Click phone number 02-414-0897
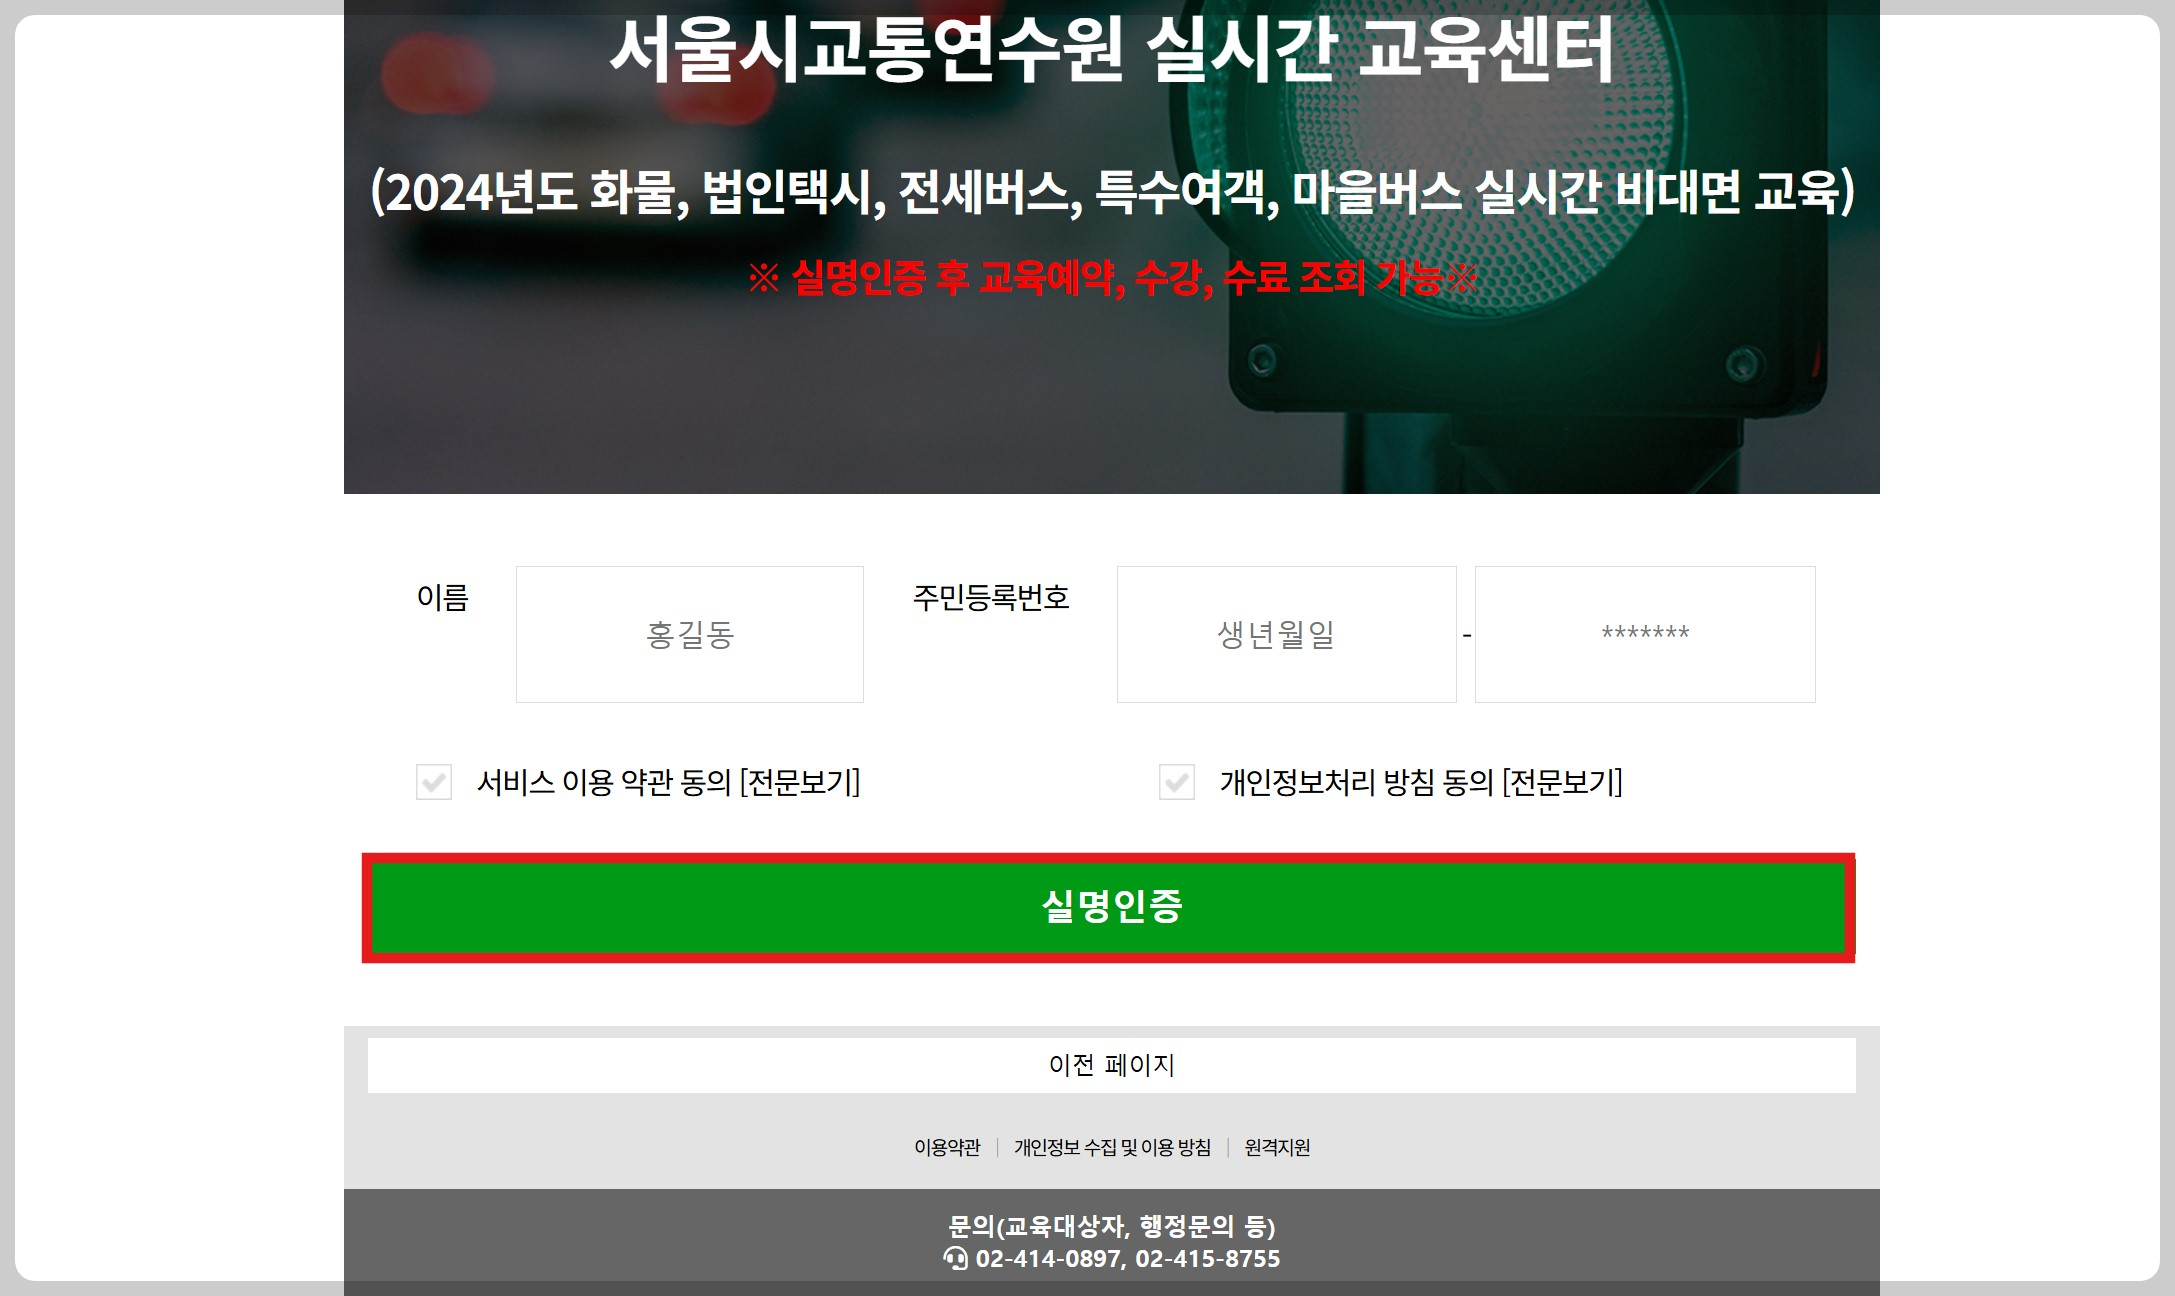This screenshot has height=1296, width=2175. 1048,1258
